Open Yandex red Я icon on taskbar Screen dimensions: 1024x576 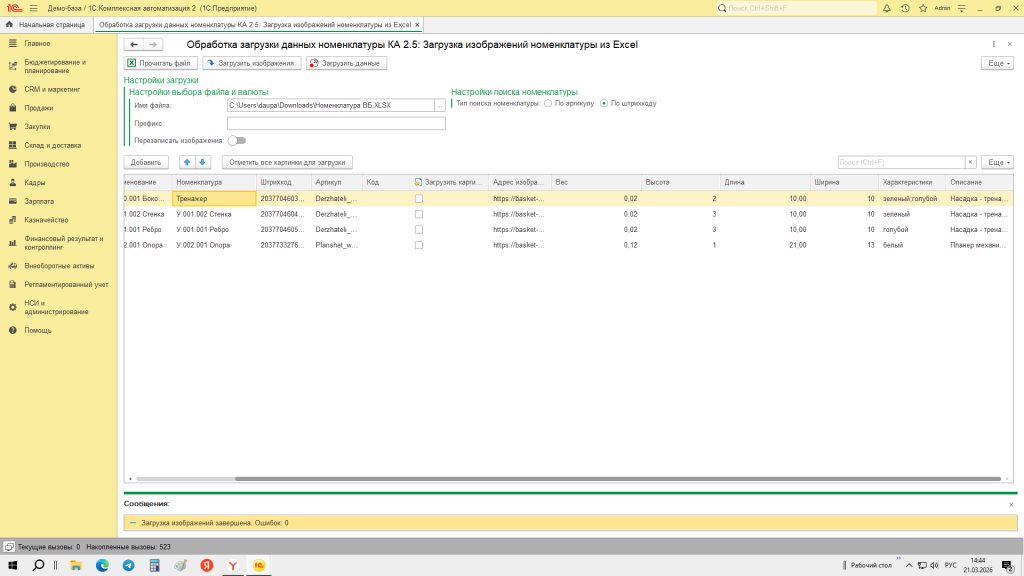click(x=206, y=566)
